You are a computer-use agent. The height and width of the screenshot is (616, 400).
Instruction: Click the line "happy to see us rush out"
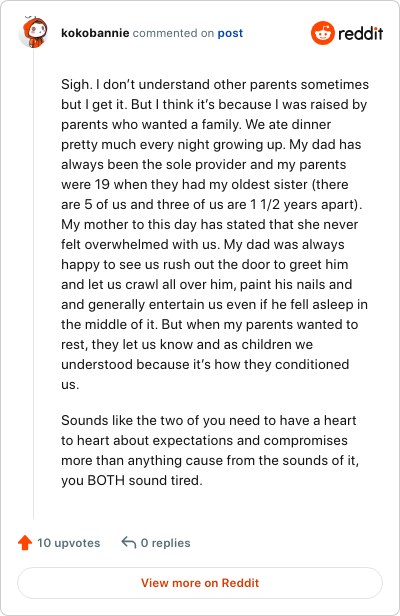[x=205, y=264]
